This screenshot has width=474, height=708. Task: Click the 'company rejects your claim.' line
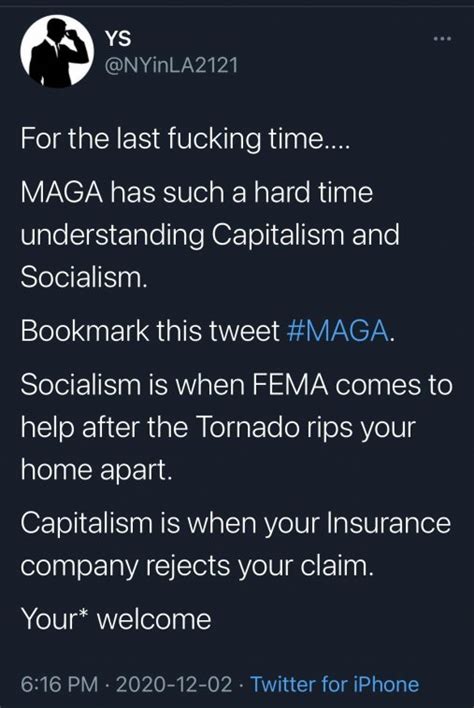tap(197, 566)
